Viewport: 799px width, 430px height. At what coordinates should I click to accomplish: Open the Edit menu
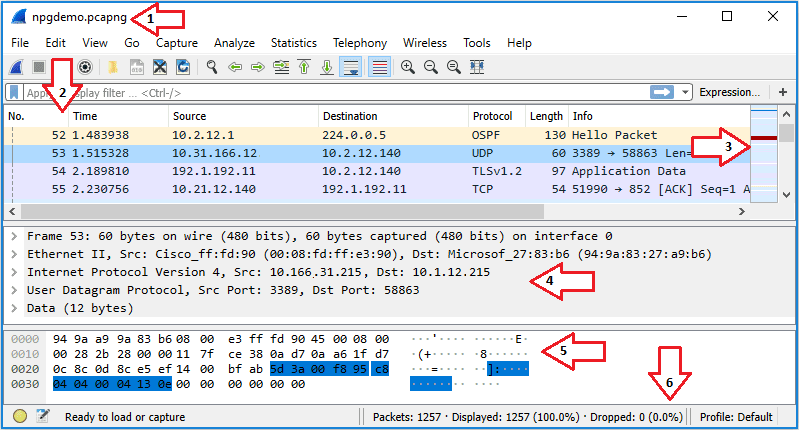coord(55,43)
